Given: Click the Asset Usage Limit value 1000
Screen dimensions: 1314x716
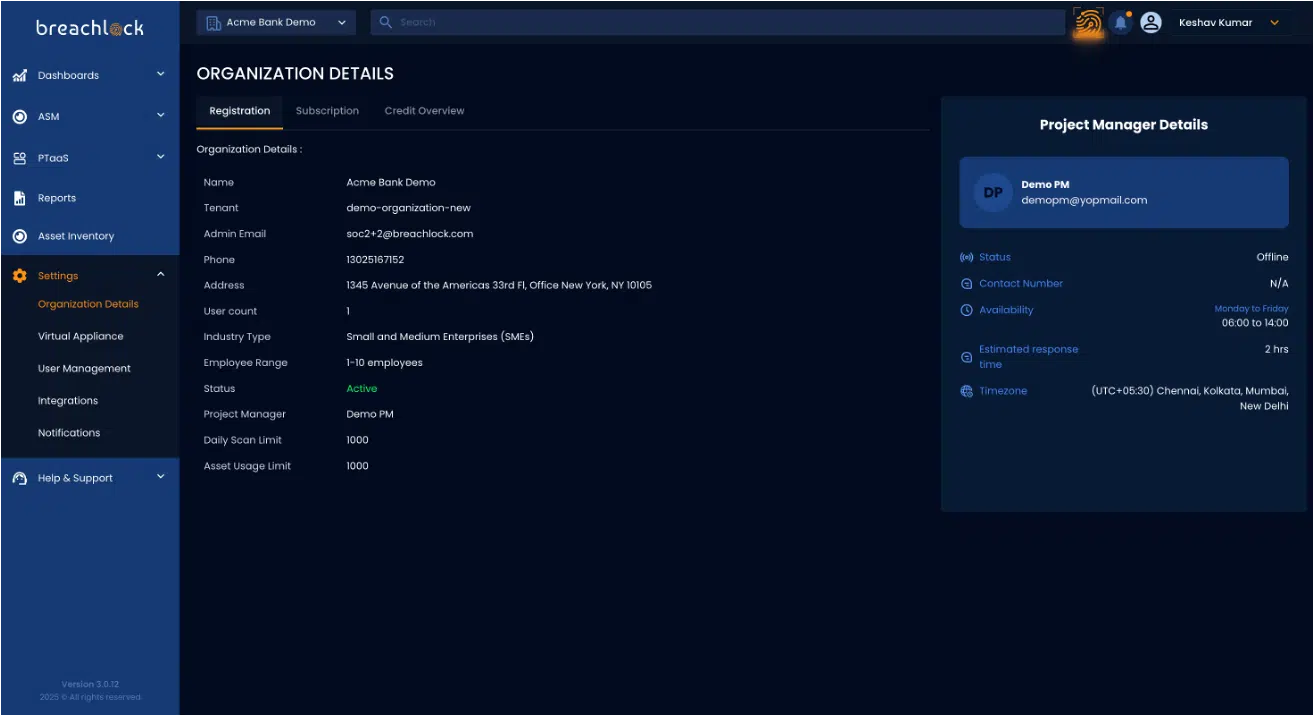Looking at the screenshot, I should [x=357, y=466].
